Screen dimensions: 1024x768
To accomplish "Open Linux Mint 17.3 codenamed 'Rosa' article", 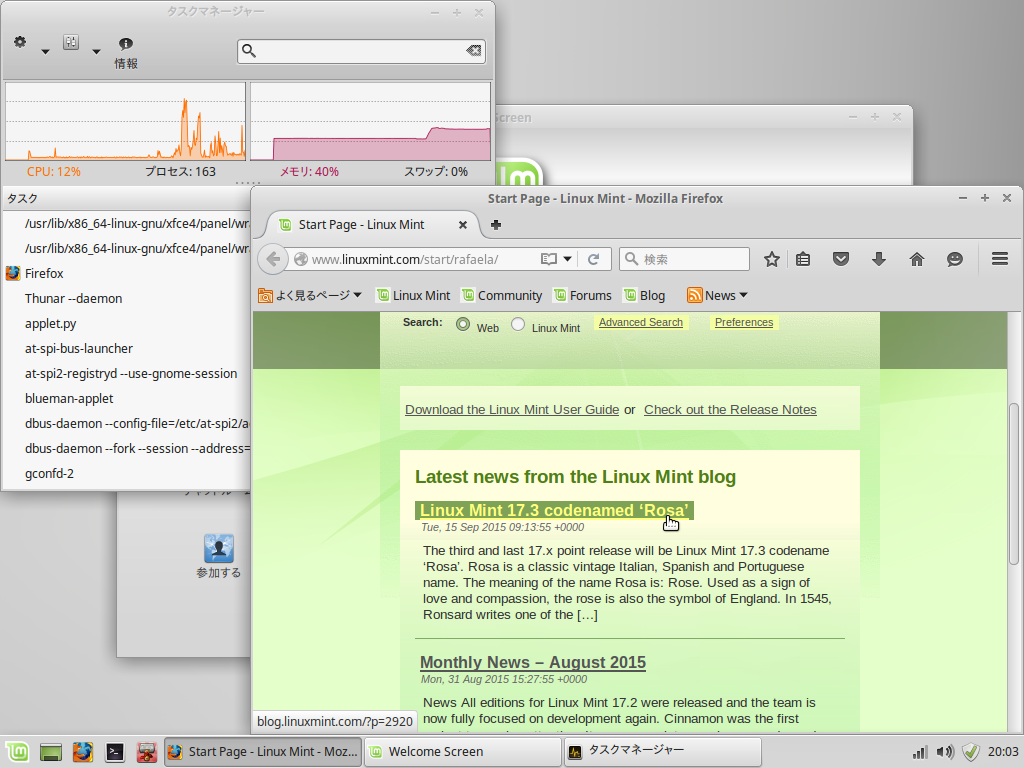I will click(x=554, y=510).
